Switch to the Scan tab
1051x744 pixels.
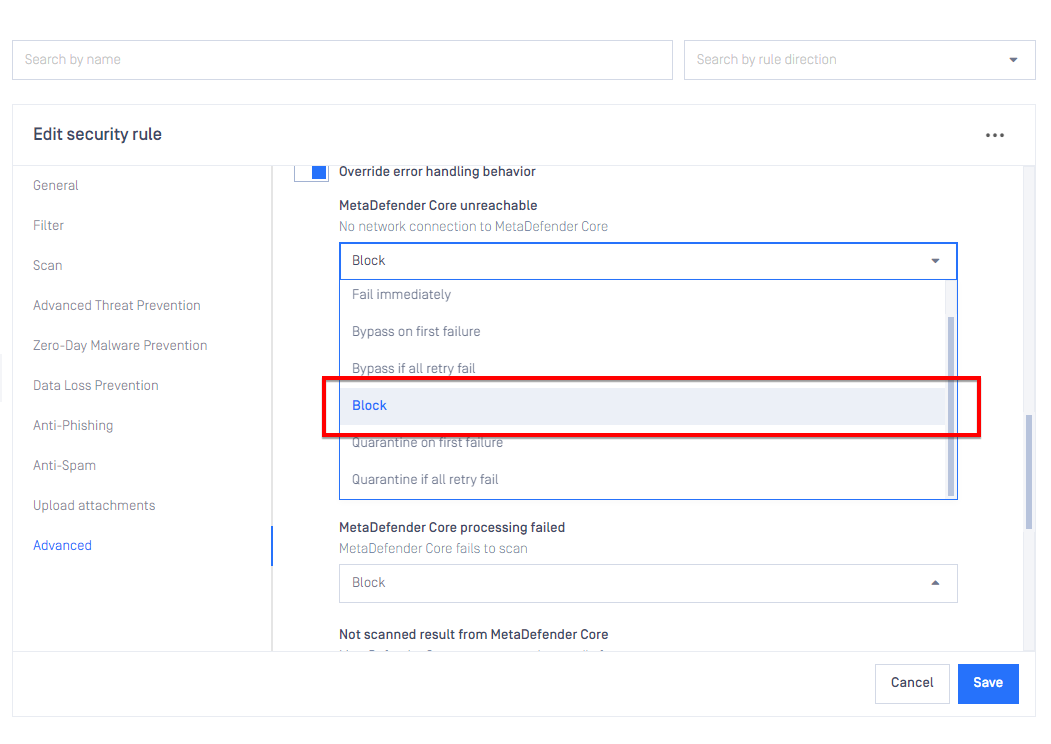48,265
